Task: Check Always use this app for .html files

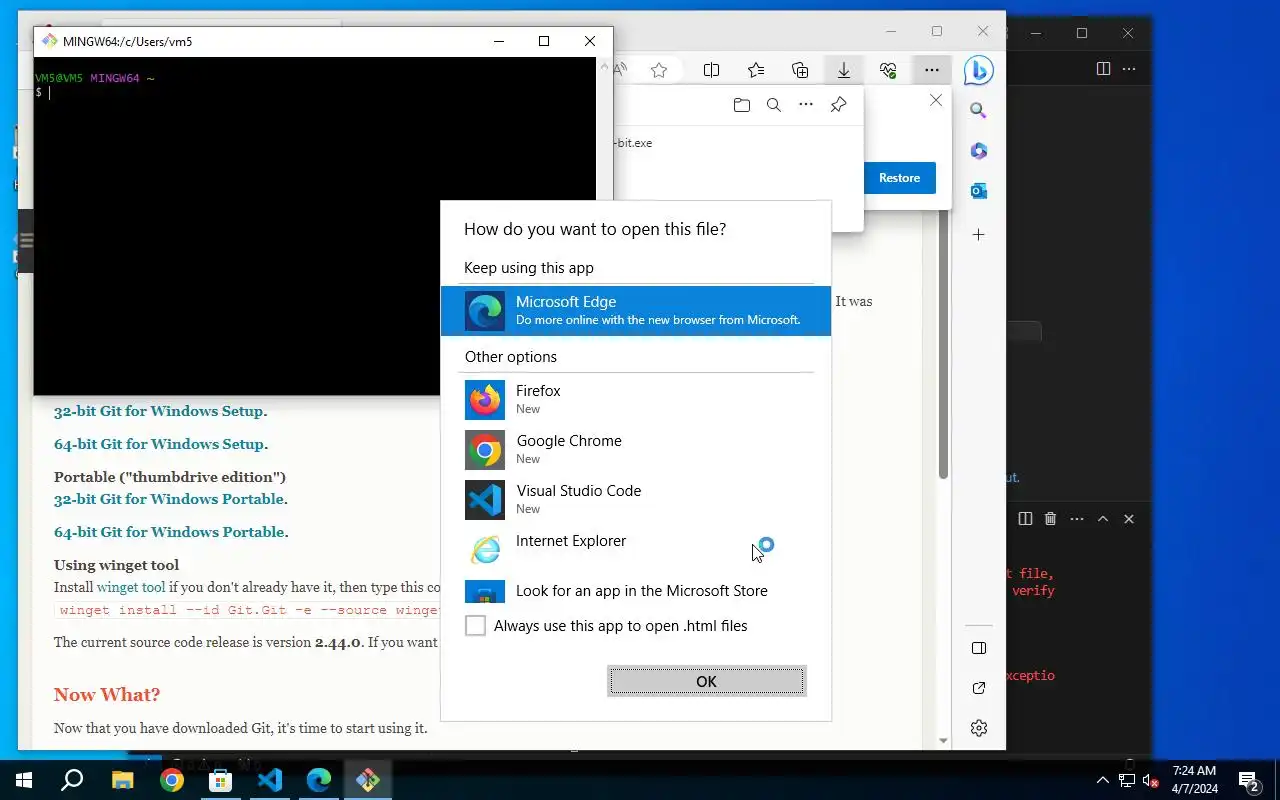Action: click(476, 626)
